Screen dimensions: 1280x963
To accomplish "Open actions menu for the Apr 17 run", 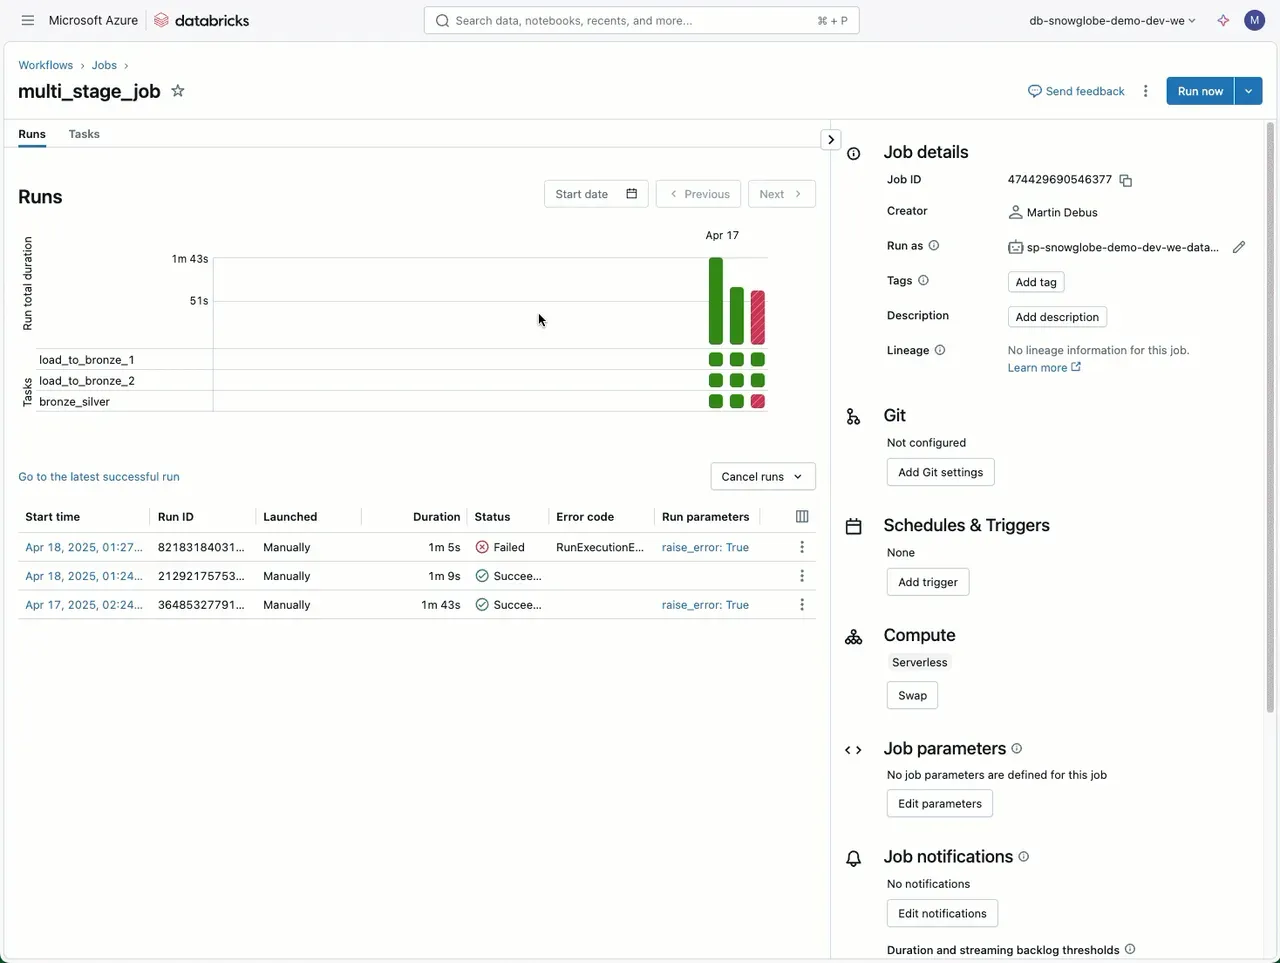I will 802,605.
